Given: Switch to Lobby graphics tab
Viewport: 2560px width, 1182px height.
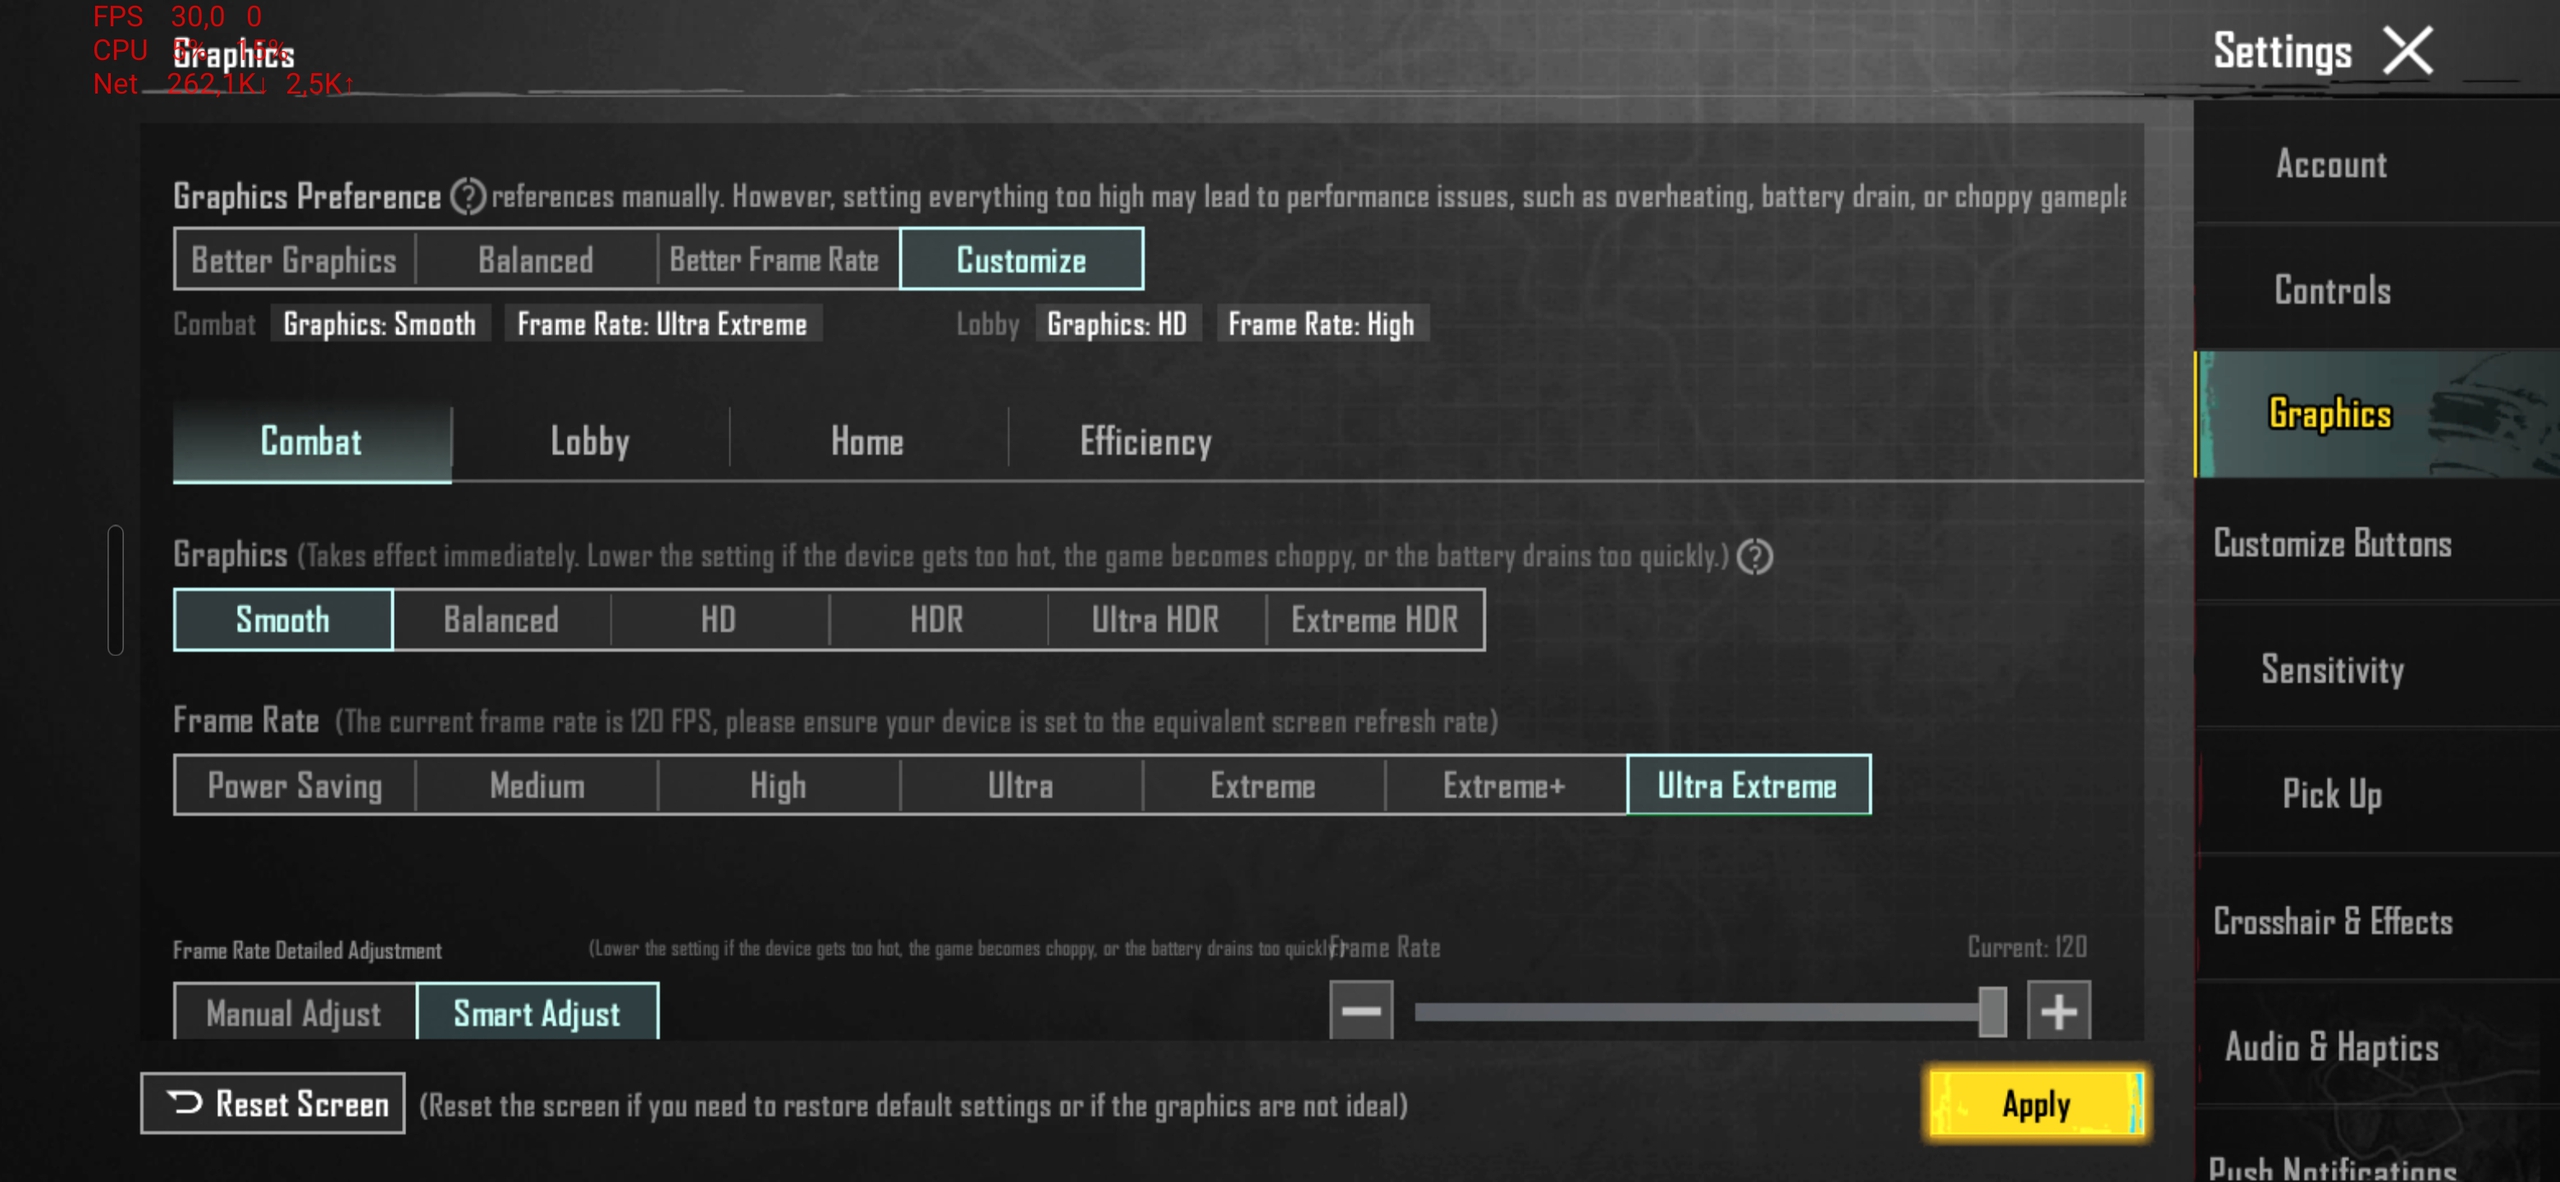Looking at the screenshot, I should [x=589, y=439].
